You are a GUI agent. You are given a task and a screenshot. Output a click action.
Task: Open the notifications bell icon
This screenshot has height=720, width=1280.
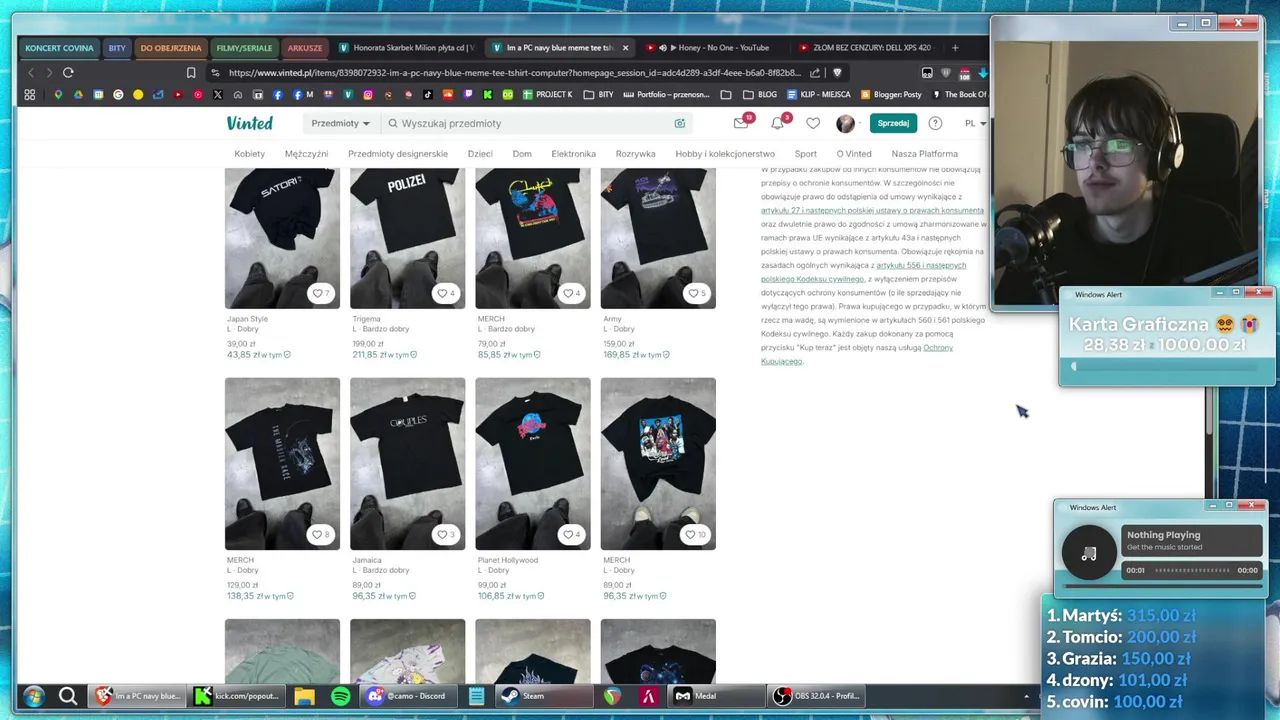tap(777, 123)
